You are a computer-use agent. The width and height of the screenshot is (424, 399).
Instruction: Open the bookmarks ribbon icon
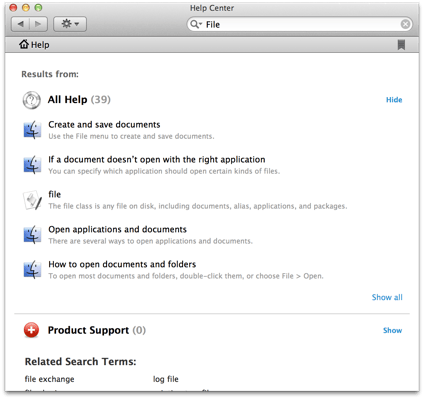coord(401,45)
